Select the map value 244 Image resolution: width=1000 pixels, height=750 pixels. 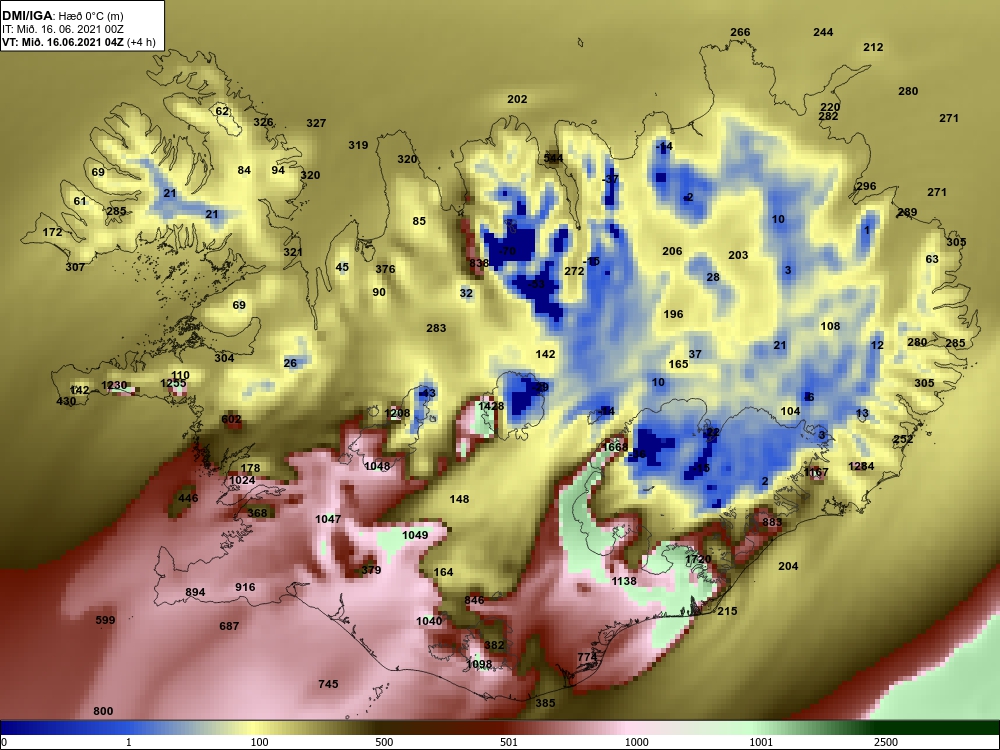pos(823,32)
